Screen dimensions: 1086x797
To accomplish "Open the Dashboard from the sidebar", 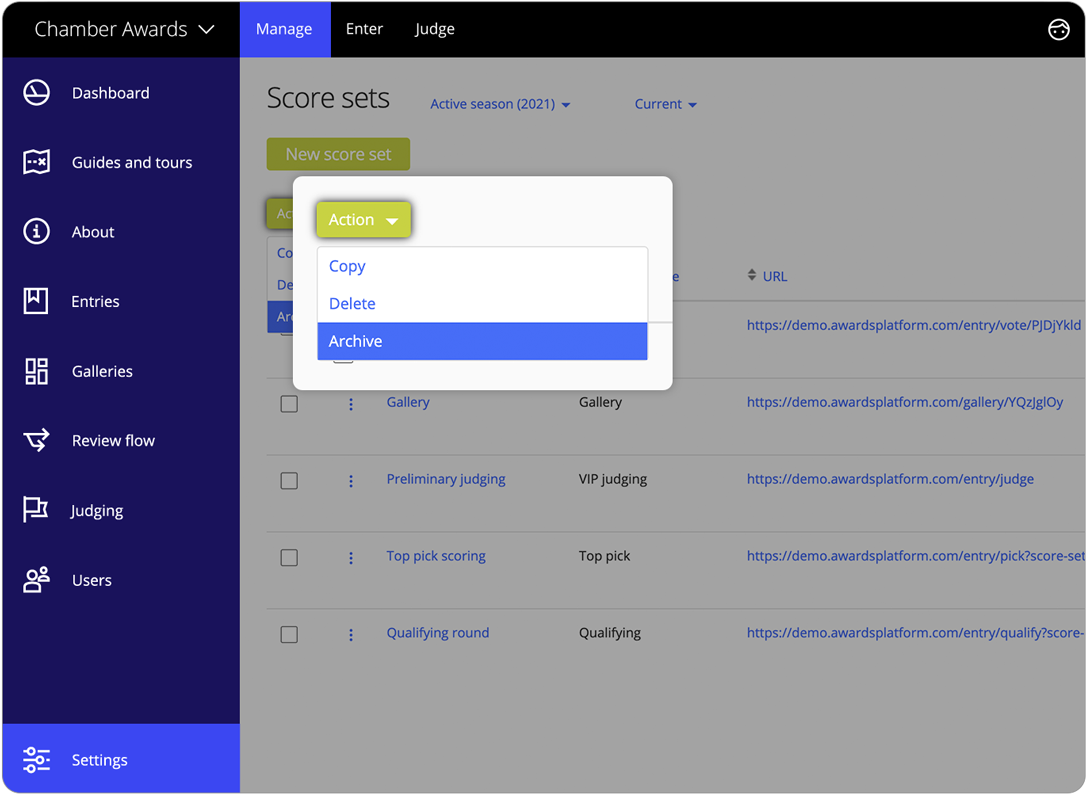I will 36,92.
